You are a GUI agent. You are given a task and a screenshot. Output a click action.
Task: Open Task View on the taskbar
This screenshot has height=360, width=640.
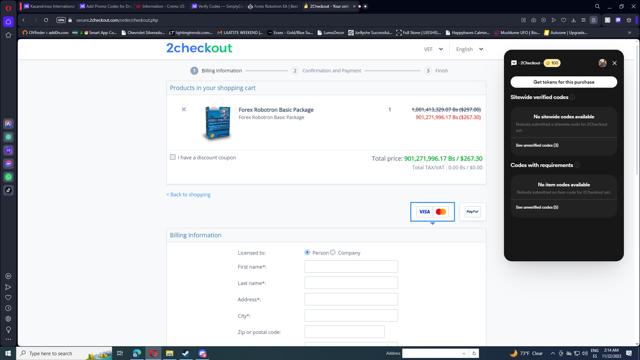120,353
